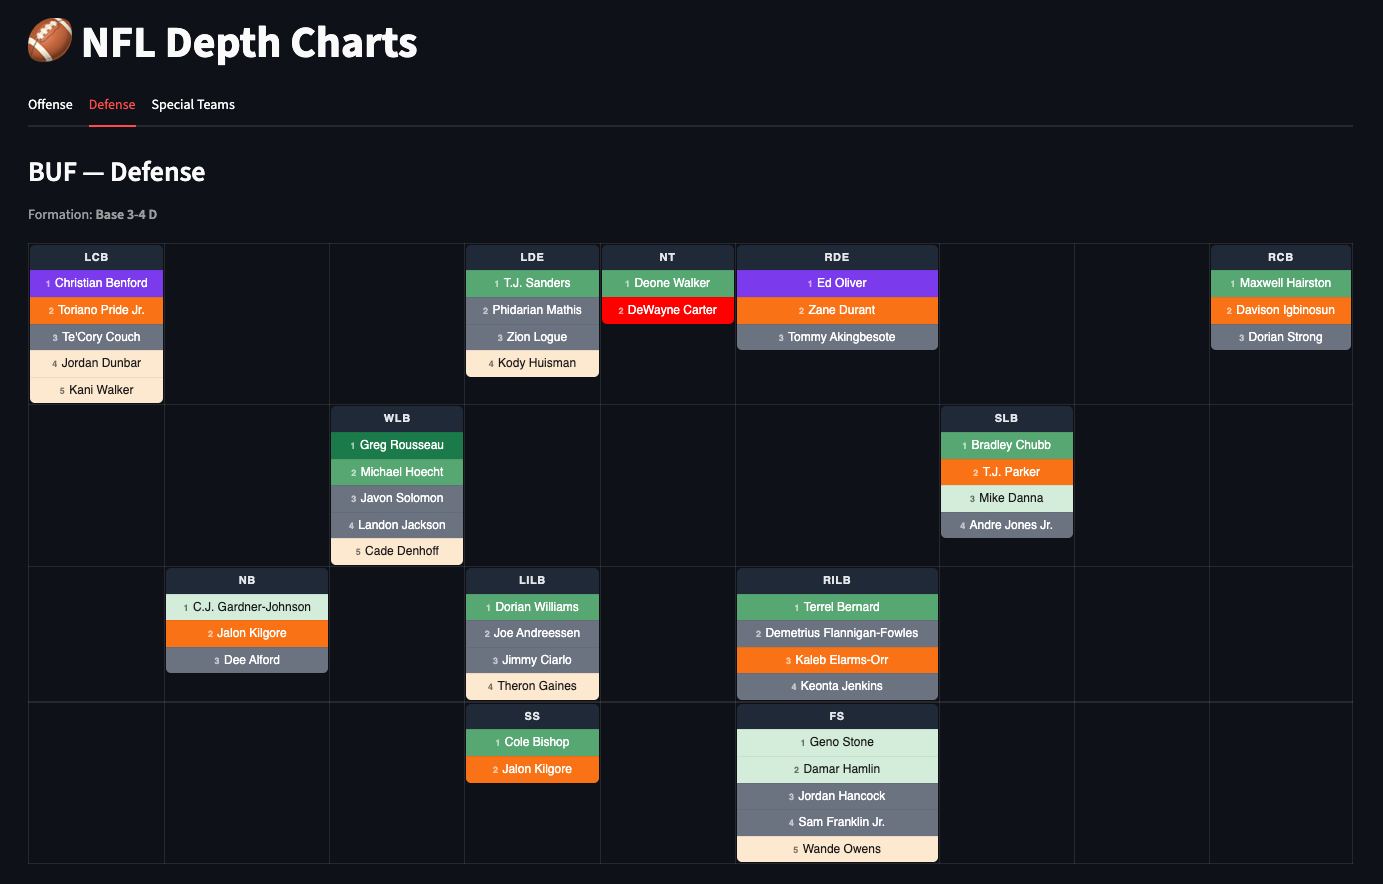This screenshot has height=884, width=1383.
Task: Click the SS position header
Action: (532, 716)
